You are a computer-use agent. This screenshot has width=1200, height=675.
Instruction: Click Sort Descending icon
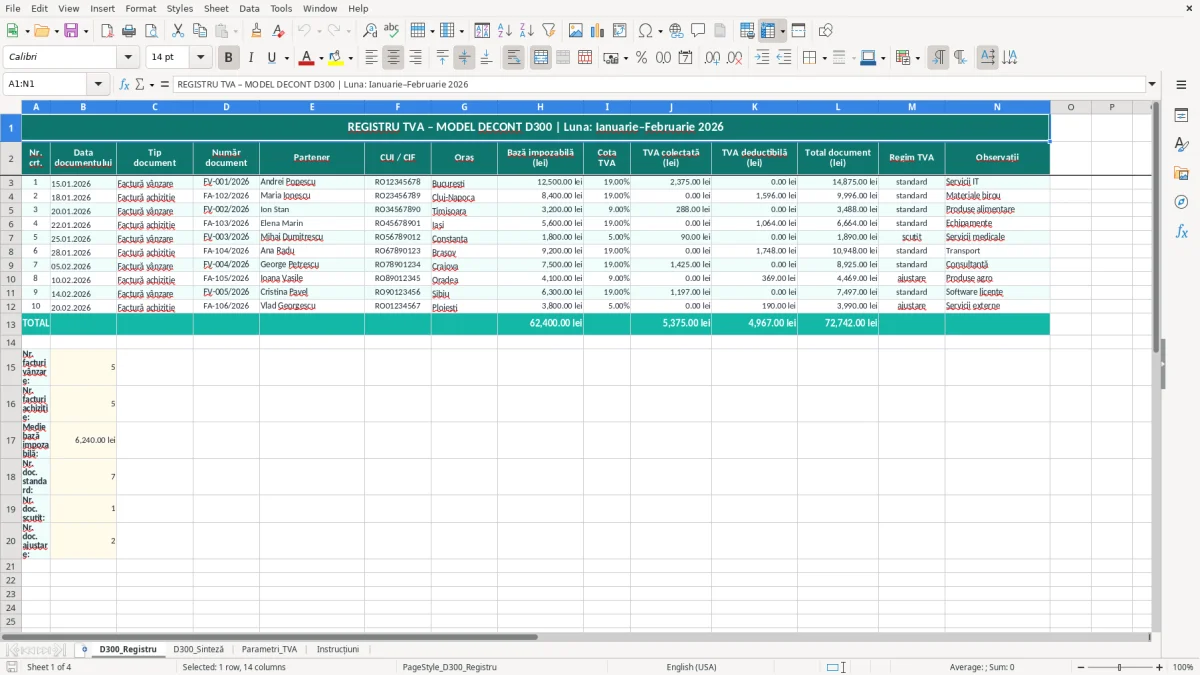(527, 31)
